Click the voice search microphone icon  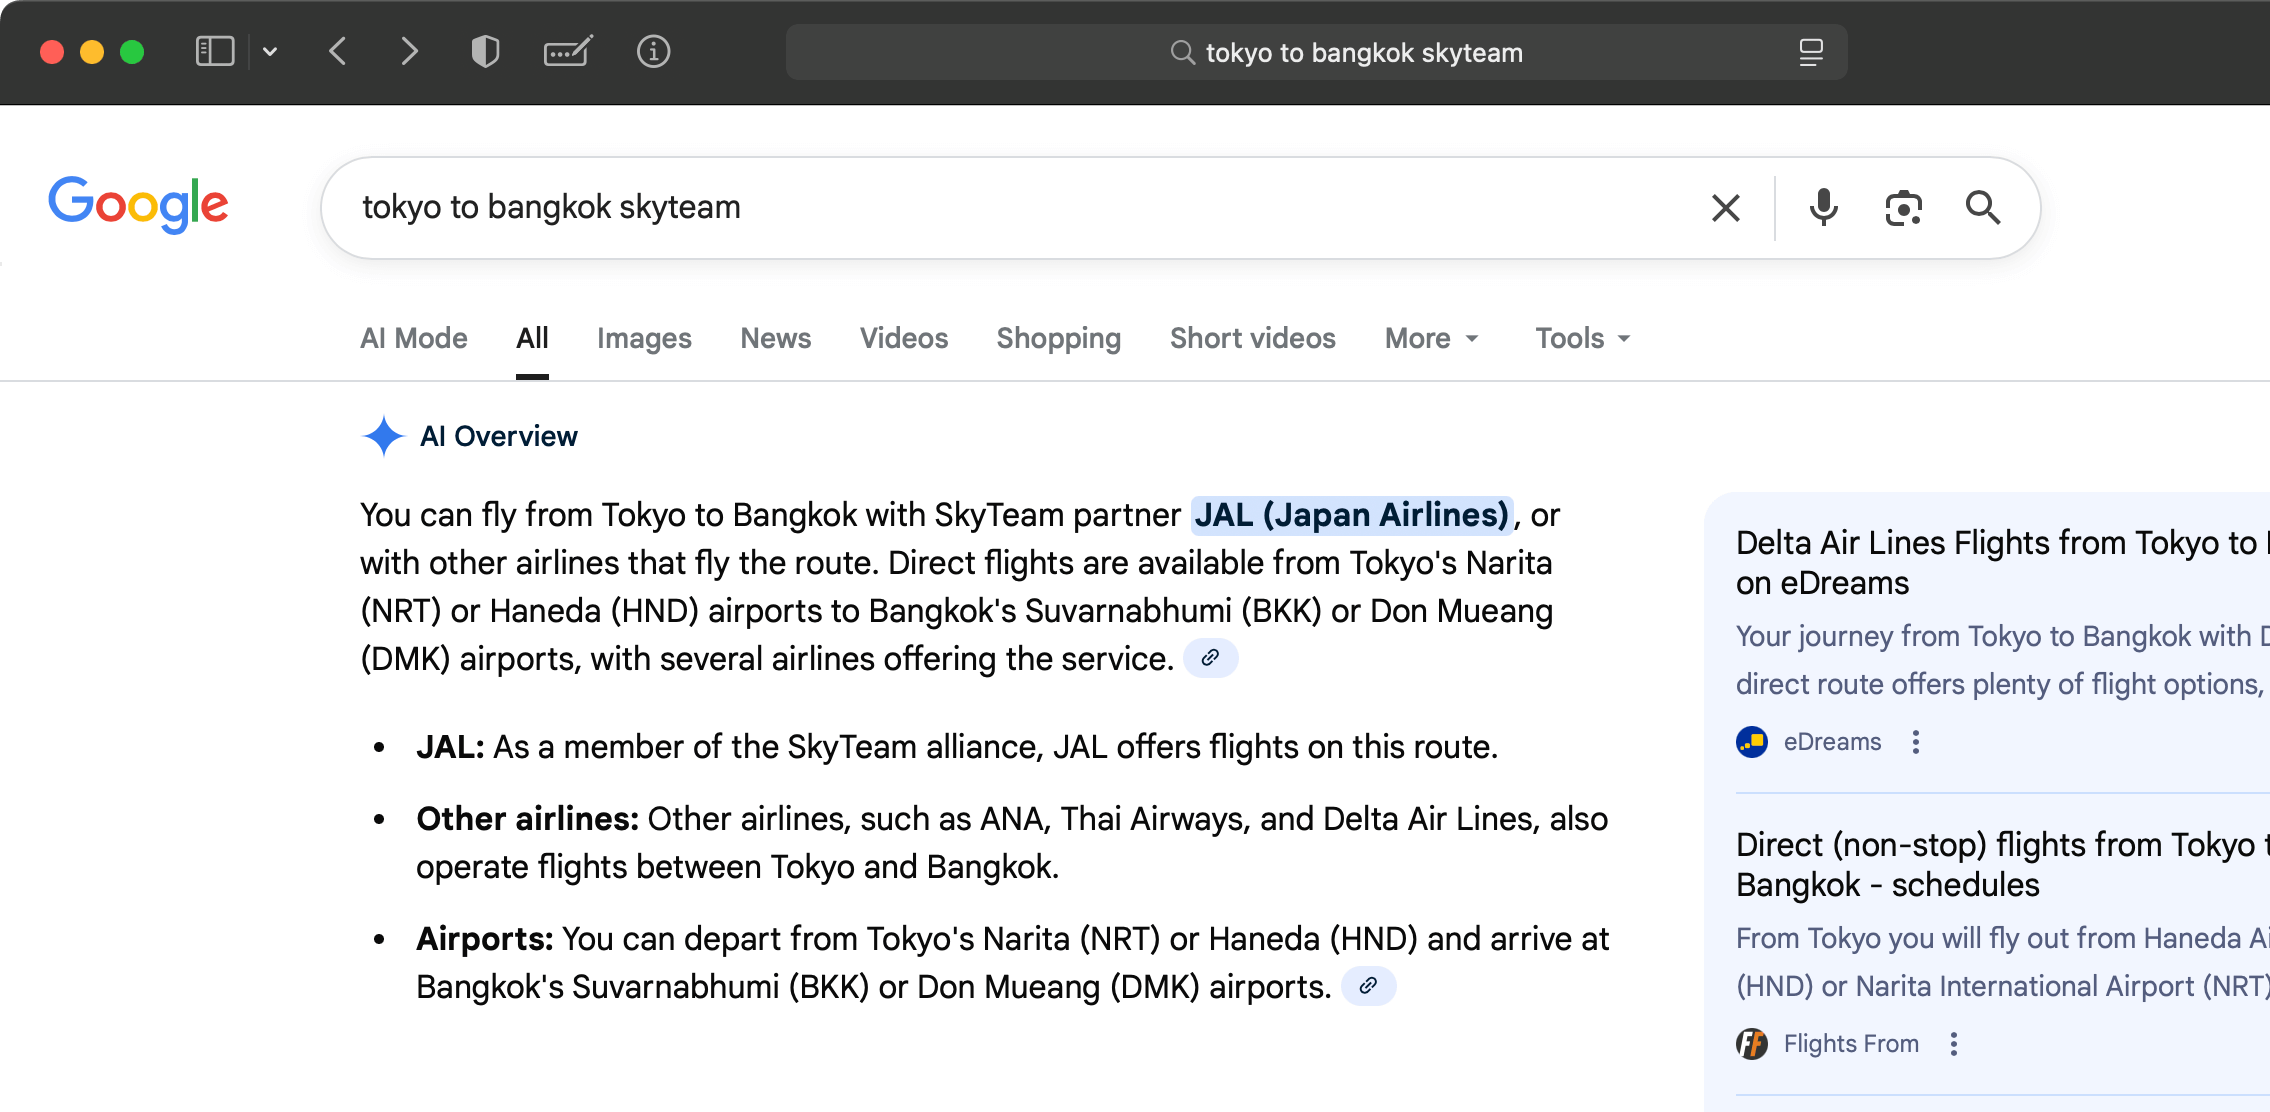(1823, 208)
